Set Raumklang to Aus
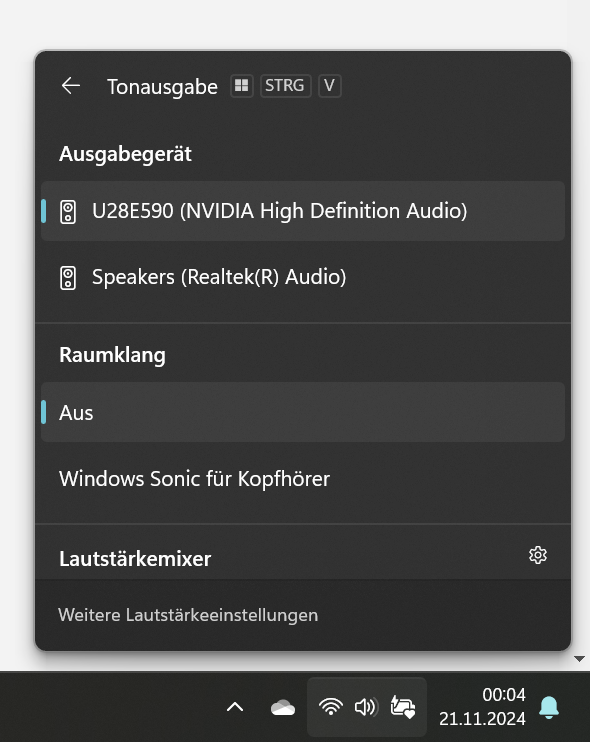590x742 pixels. [x=303, y=412]
